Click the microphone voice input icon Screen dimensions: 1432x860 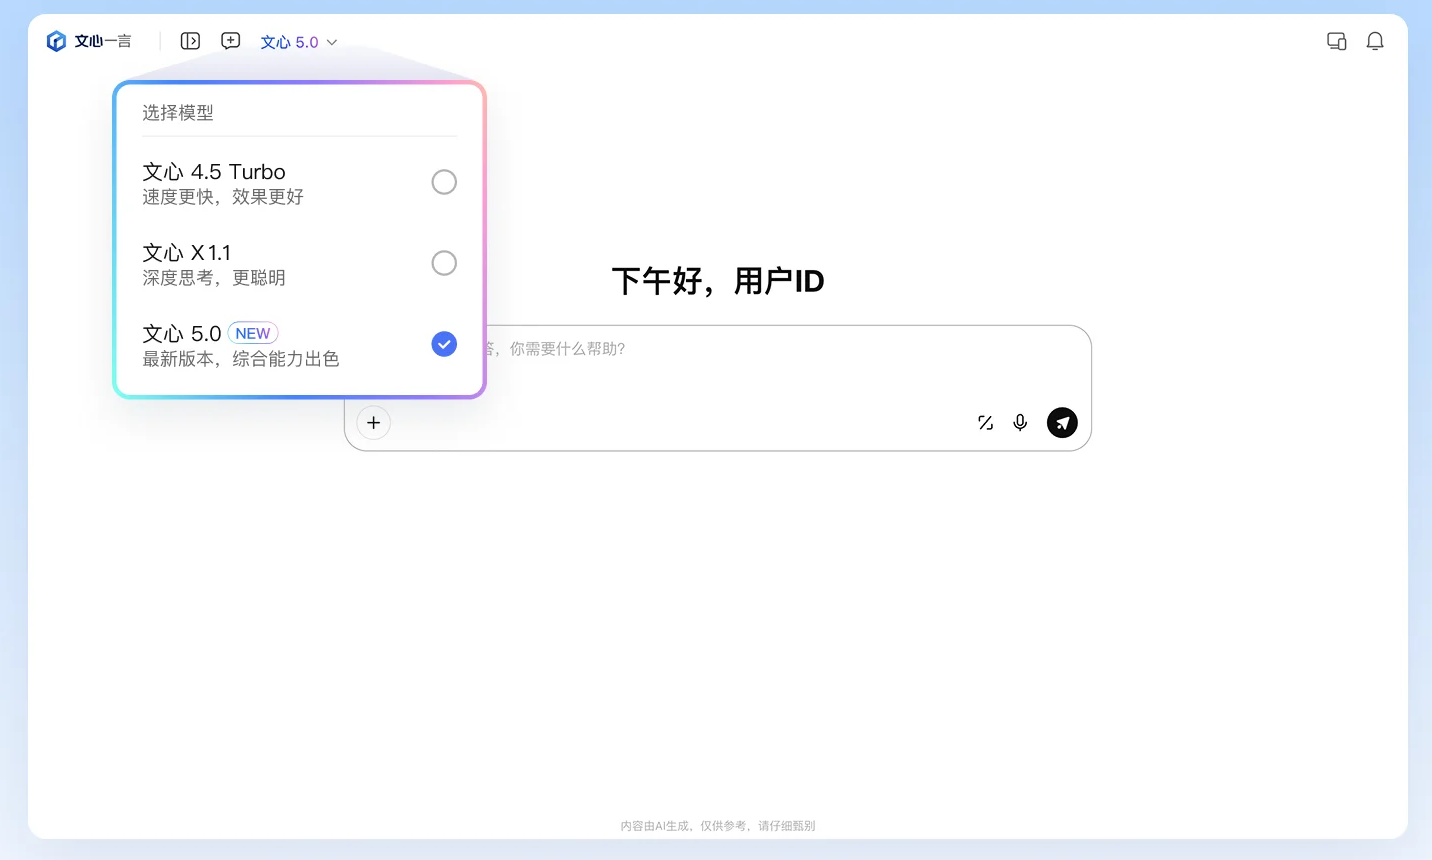click(1020, 423)
